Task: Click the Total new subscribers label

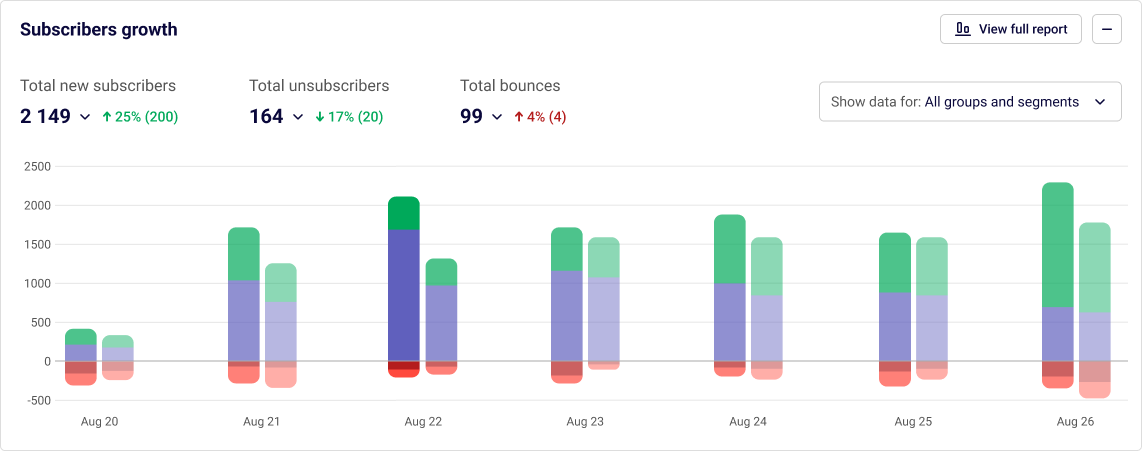Action: click(x=98, y=86)
